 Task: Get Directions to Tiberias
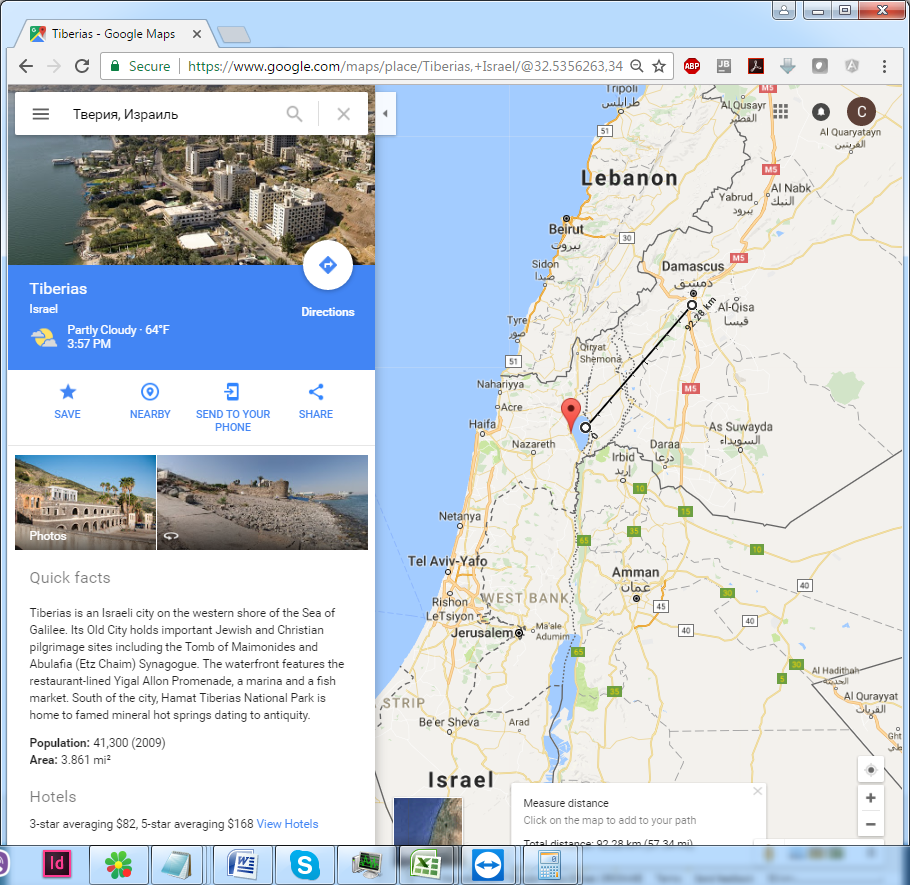[327, 266]
